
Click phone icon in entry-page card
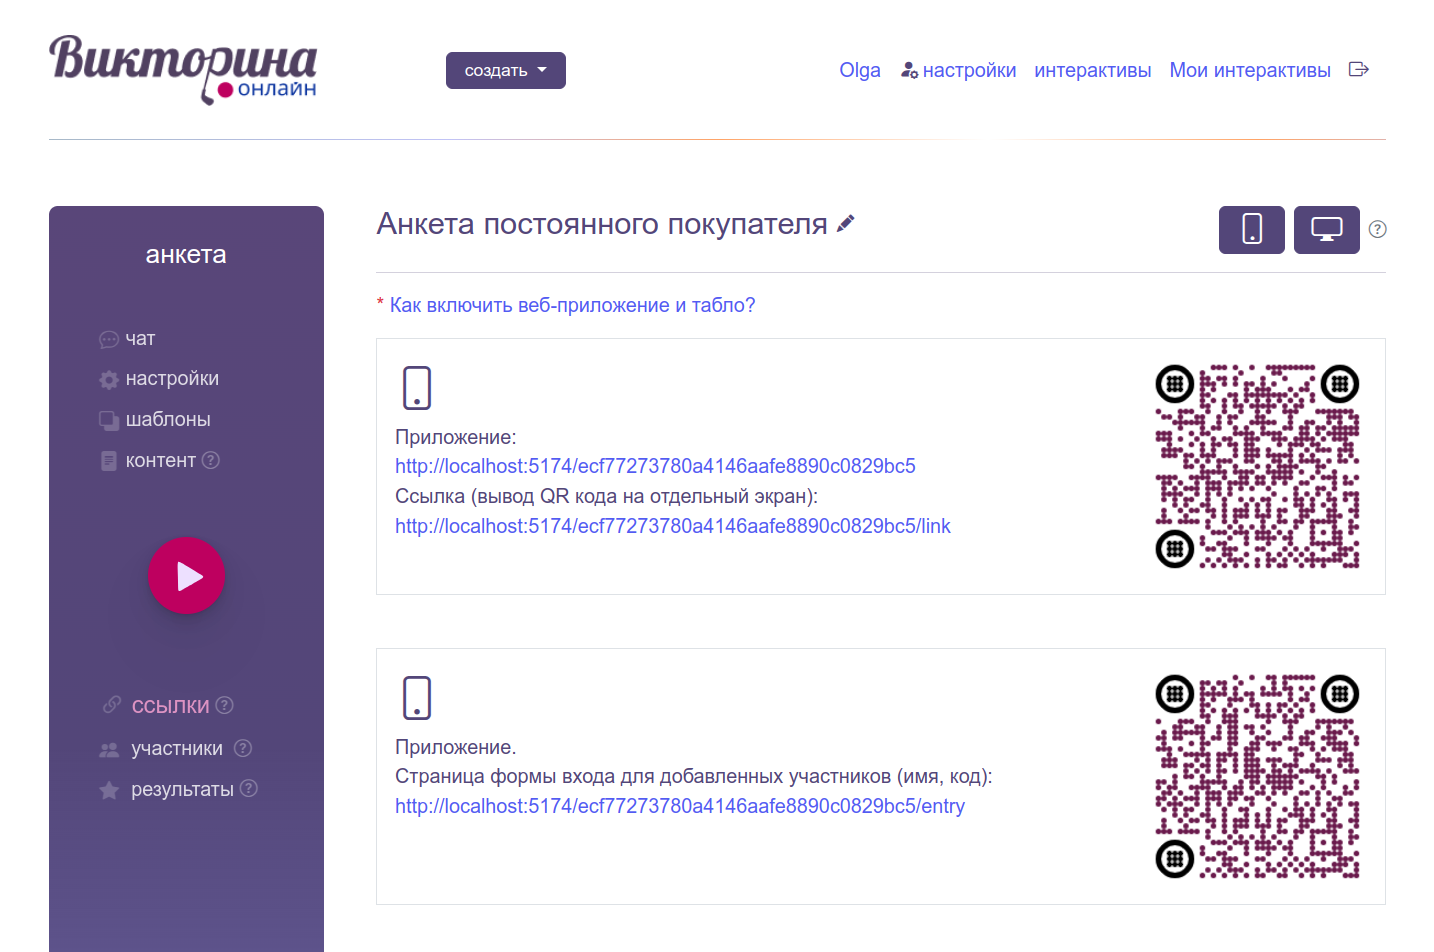(x=417, y=698)
